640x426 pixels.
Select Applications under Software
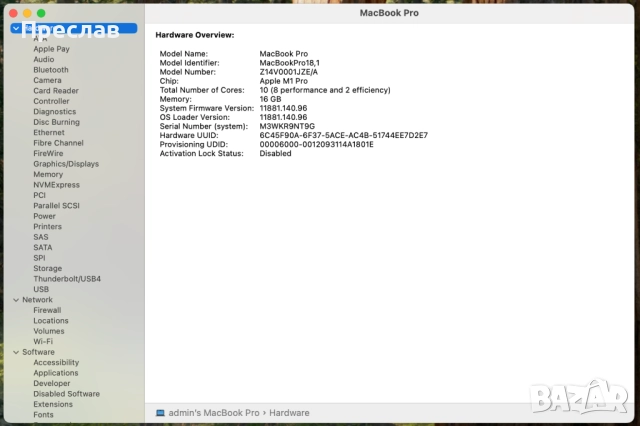[56, 373]
